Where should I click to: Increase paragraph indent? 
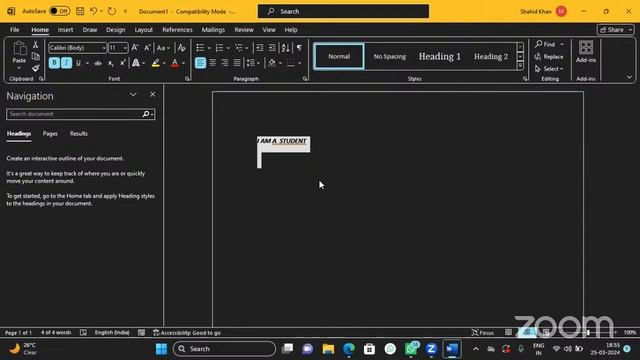272,48
